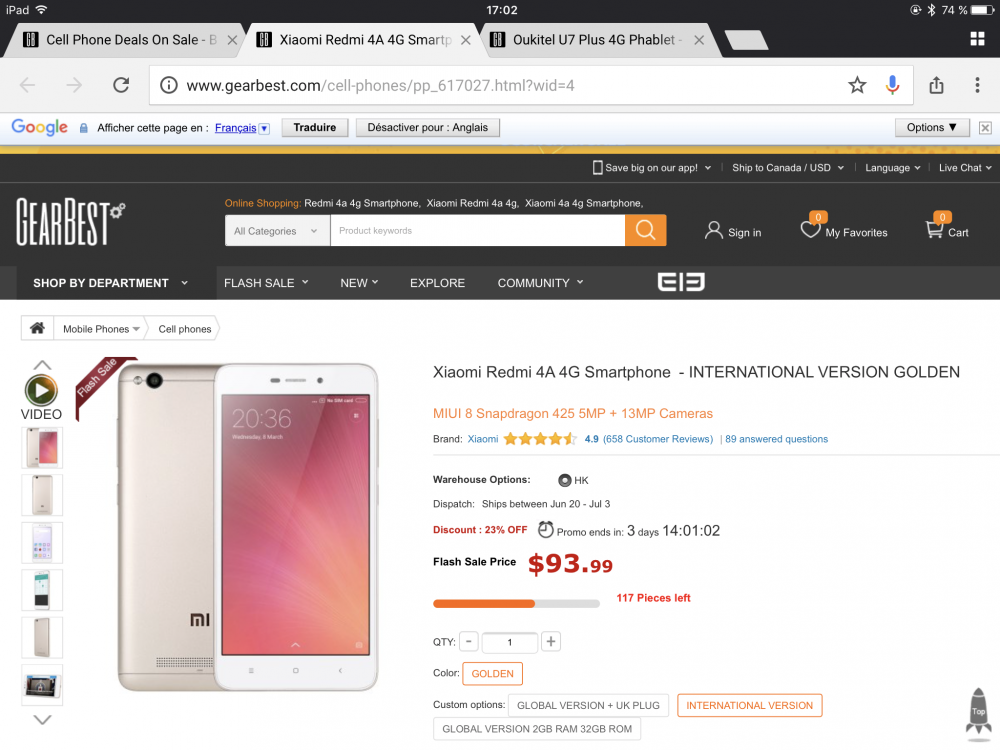The width and height of the screenshot is (1000, 750).
Task: Select the GOLDEN color option
Action: click(x=492, y=674)
